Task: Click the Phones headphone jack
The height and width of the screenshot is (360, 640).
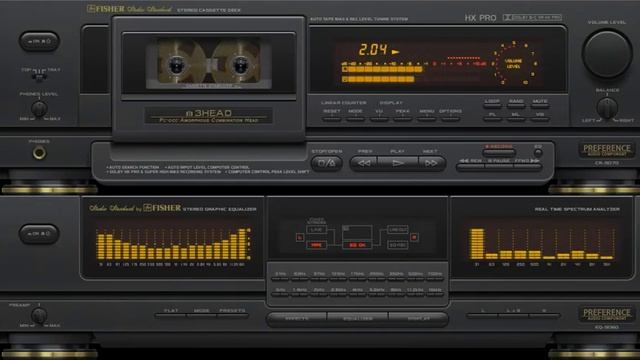Action: 39,153
